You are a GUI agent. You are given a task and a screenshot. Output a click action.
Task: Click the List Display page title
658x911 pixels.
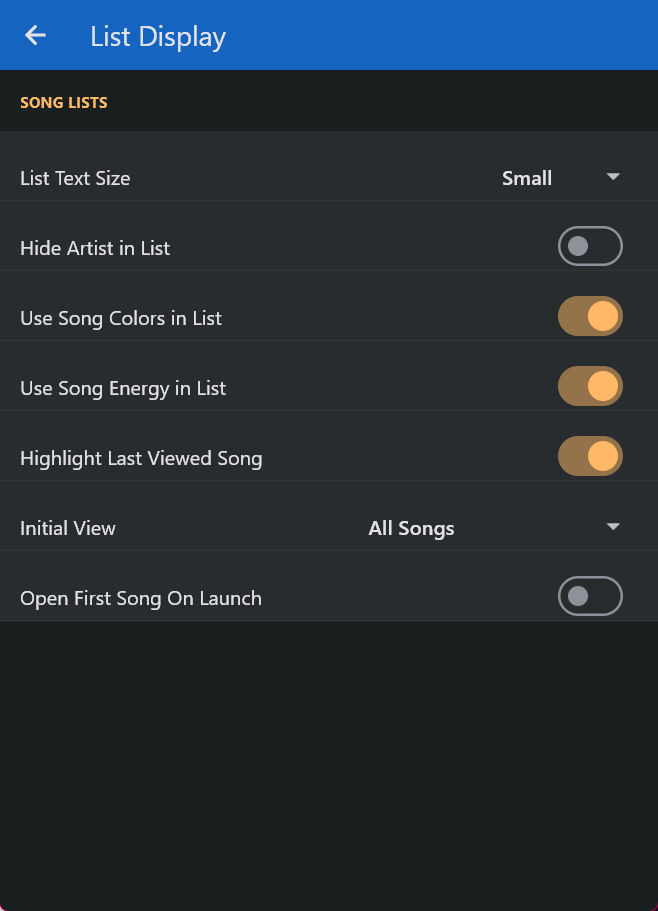click(x=158, y=37)
